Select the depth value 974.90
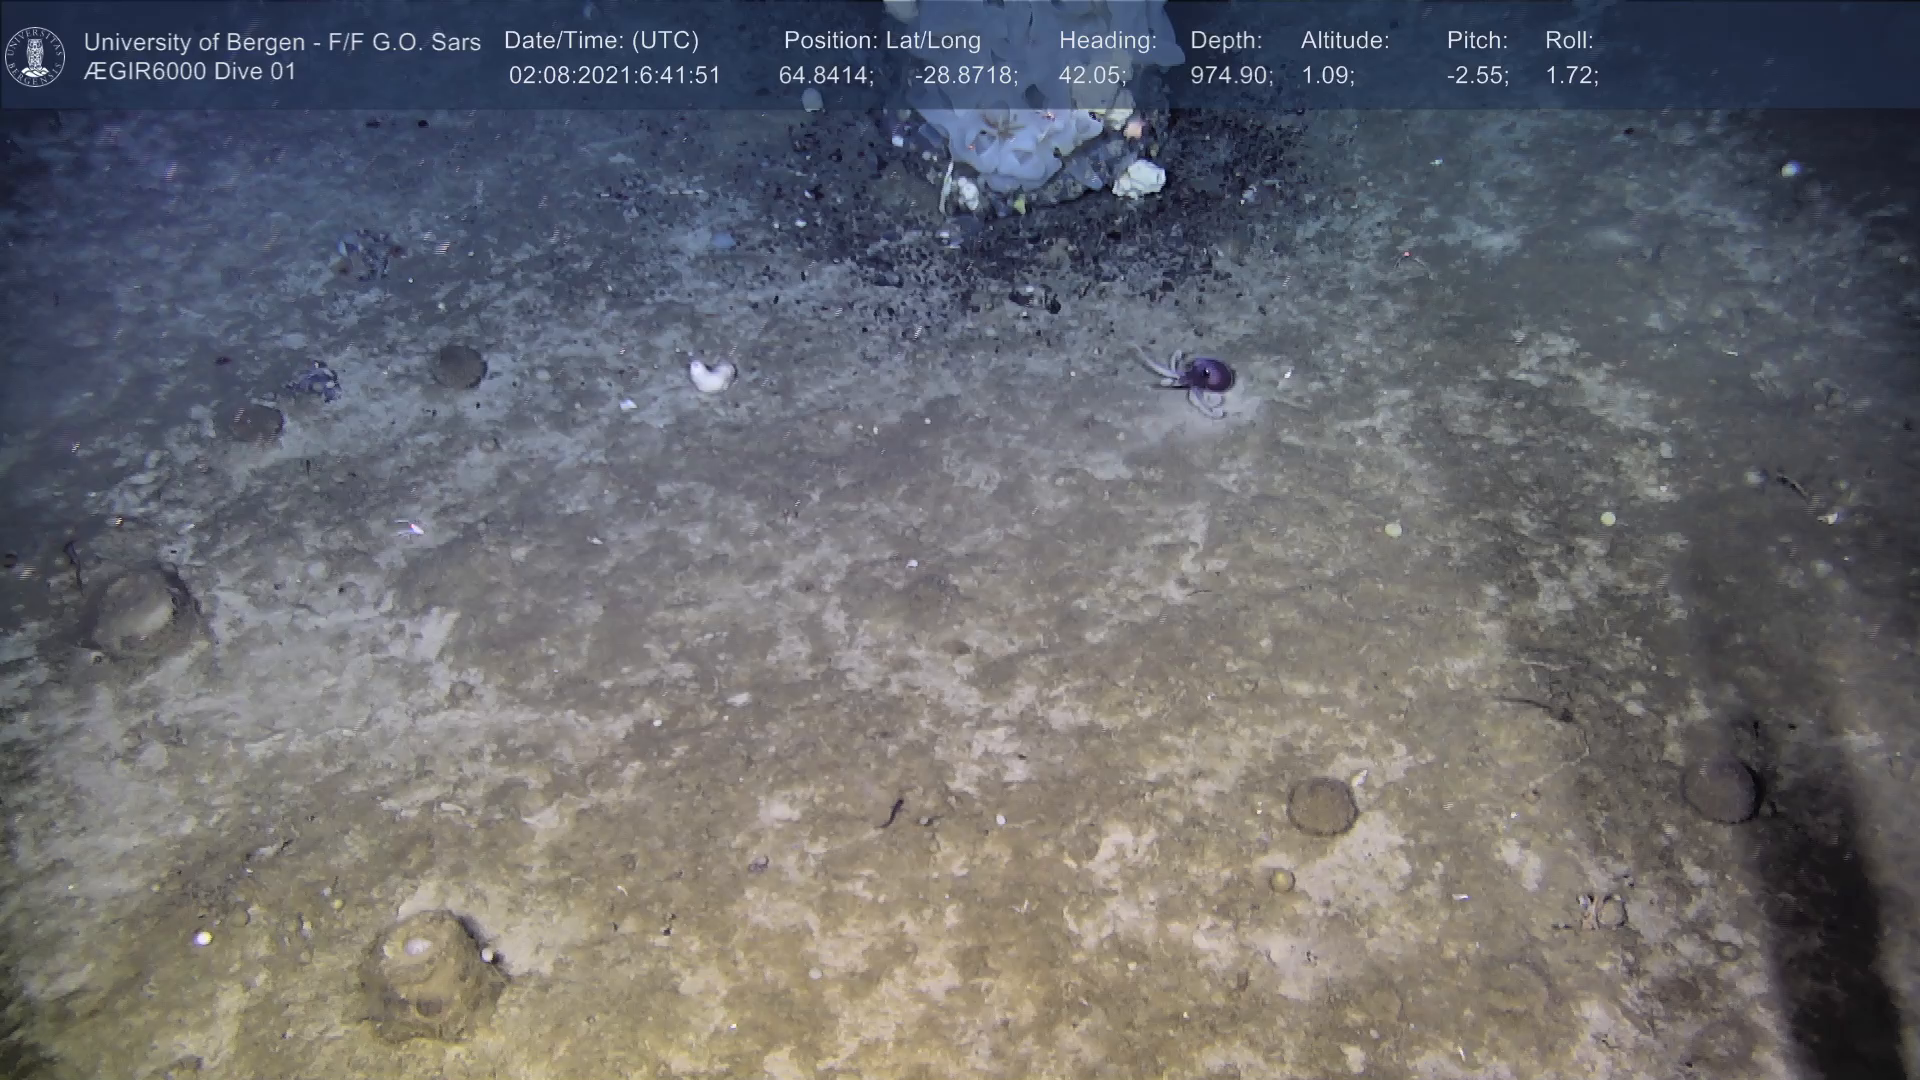 click(x=1231, y=76)
